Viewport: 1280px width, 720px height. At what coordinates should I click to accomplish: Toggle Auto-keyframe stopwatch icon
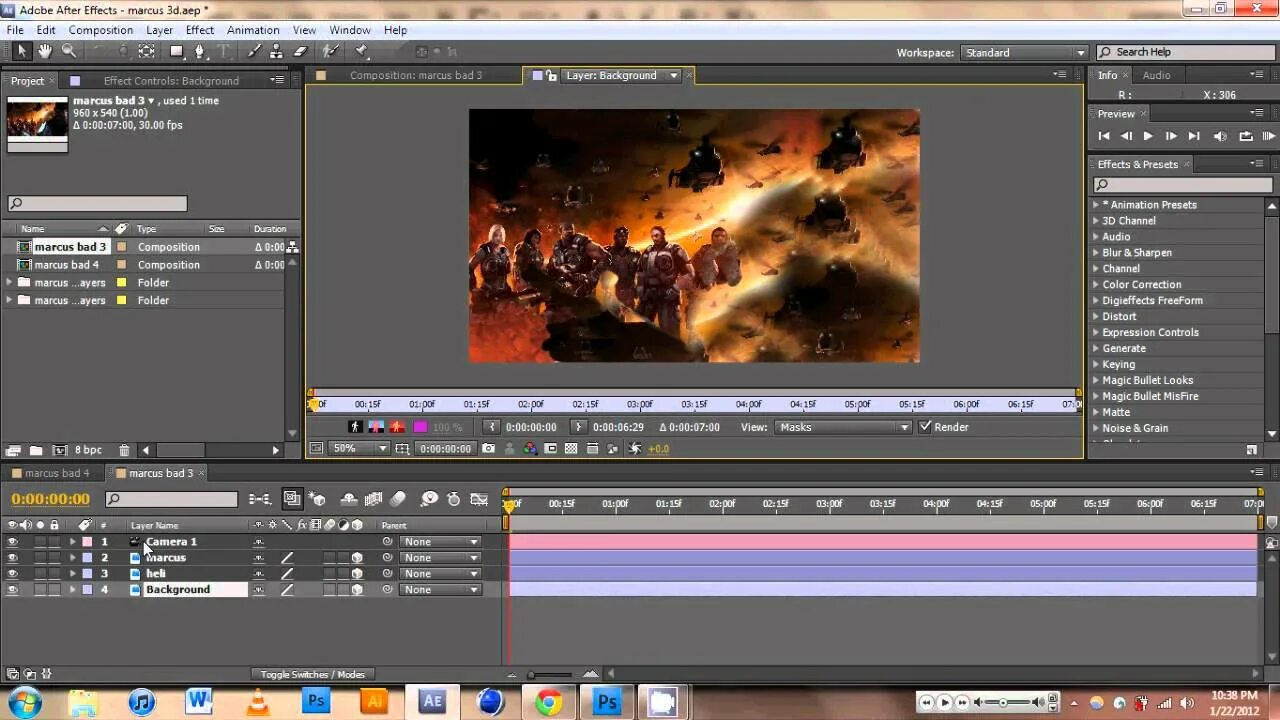pyautogui.click(x=453, y=499)
